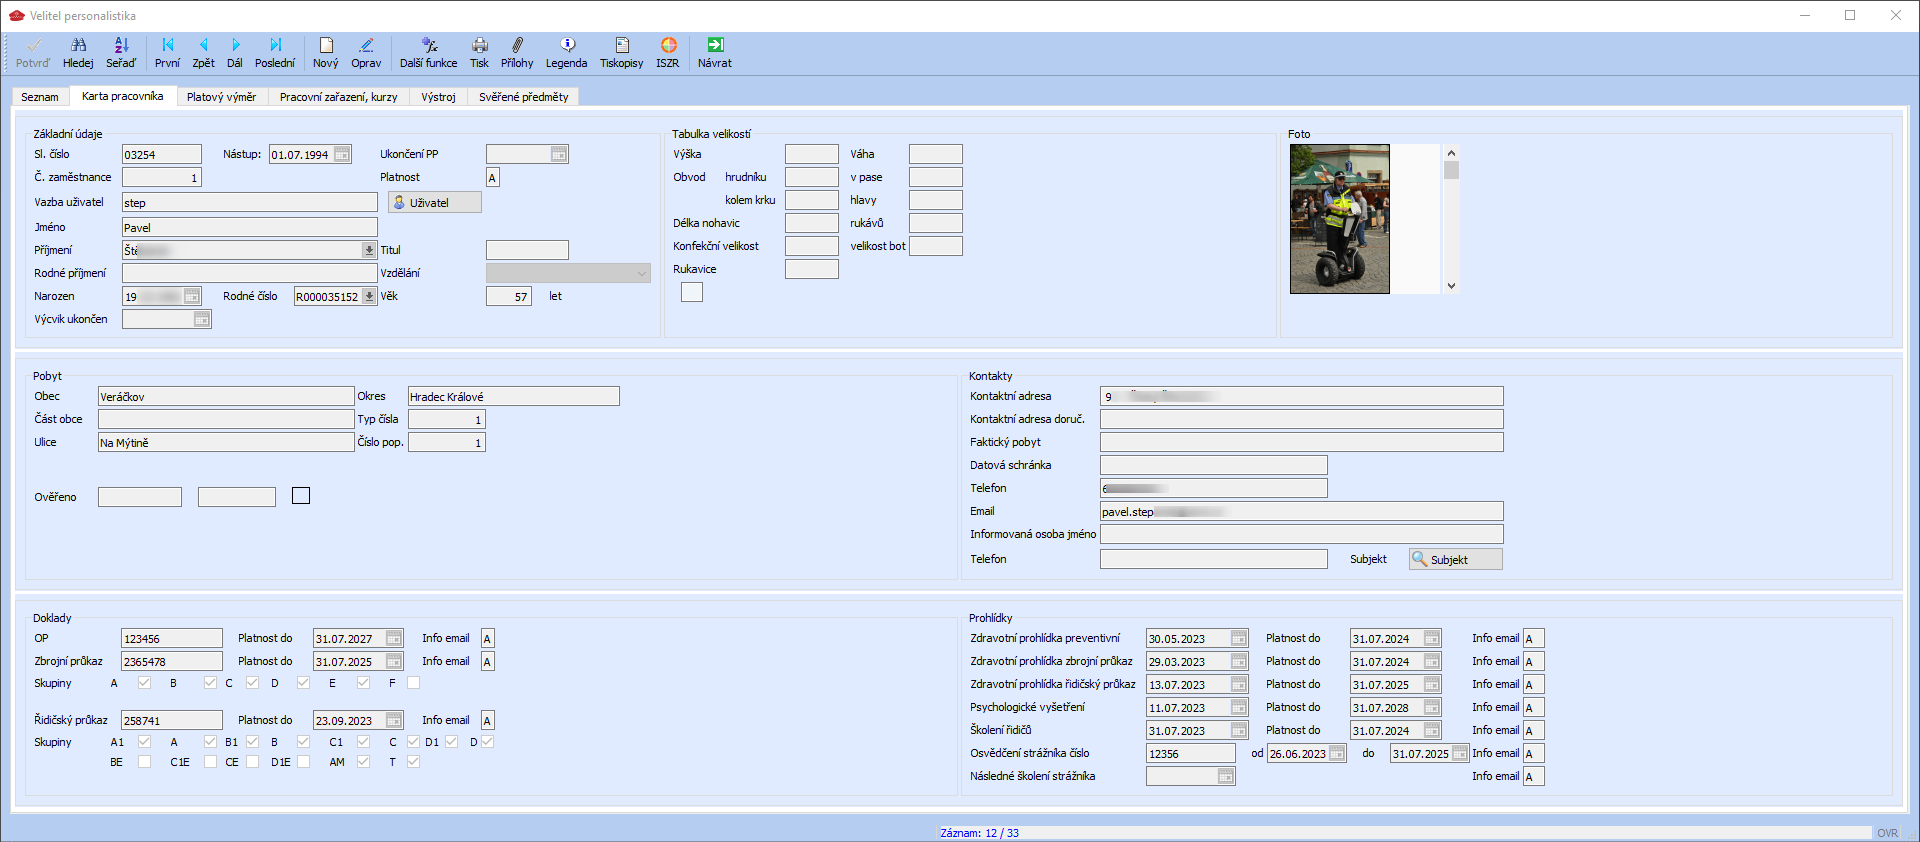Screen dimensions: 1920x842
Task: Expand the Rodné číslo field arrow
Action: pyautogui.click(x=369, y=296)
